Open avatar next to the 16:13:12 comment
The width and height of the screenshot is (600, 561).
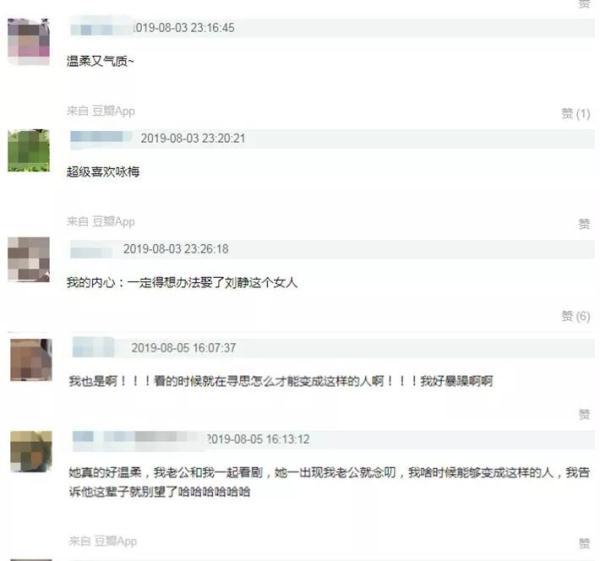click(x=31, y=451)
